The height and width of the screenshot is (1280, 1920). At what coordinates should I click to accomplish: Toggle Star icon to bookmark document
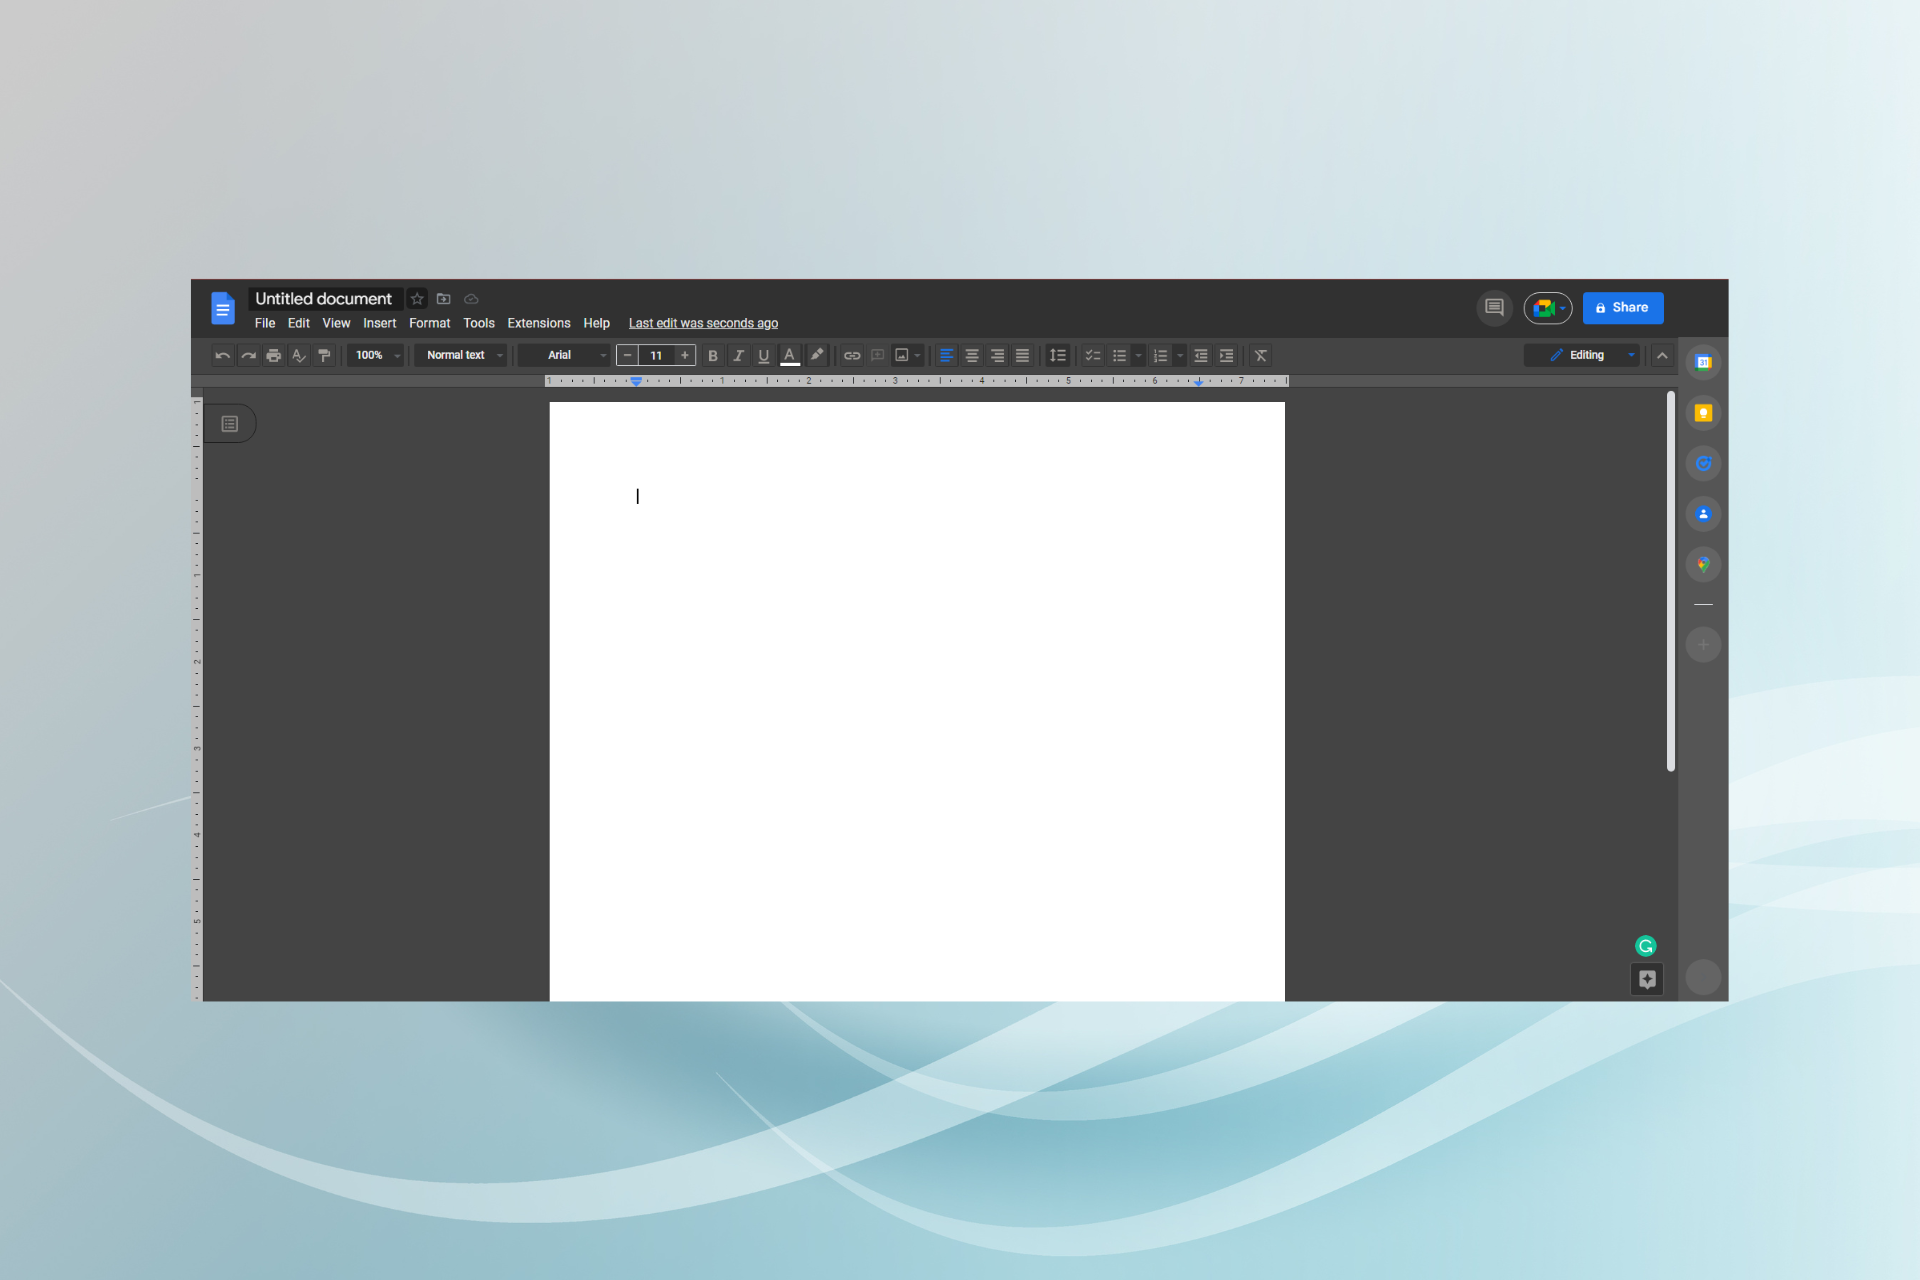(x=419, y=299)
